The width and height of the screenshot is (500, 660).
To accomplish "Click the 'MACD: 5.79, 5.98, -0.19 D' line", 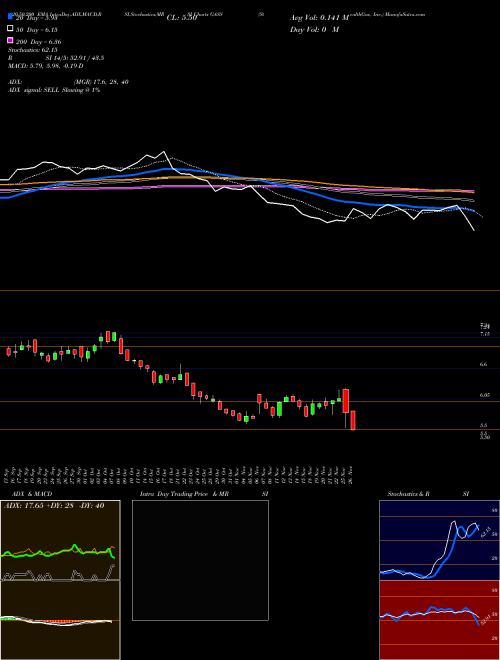I will tap(45, 66).
